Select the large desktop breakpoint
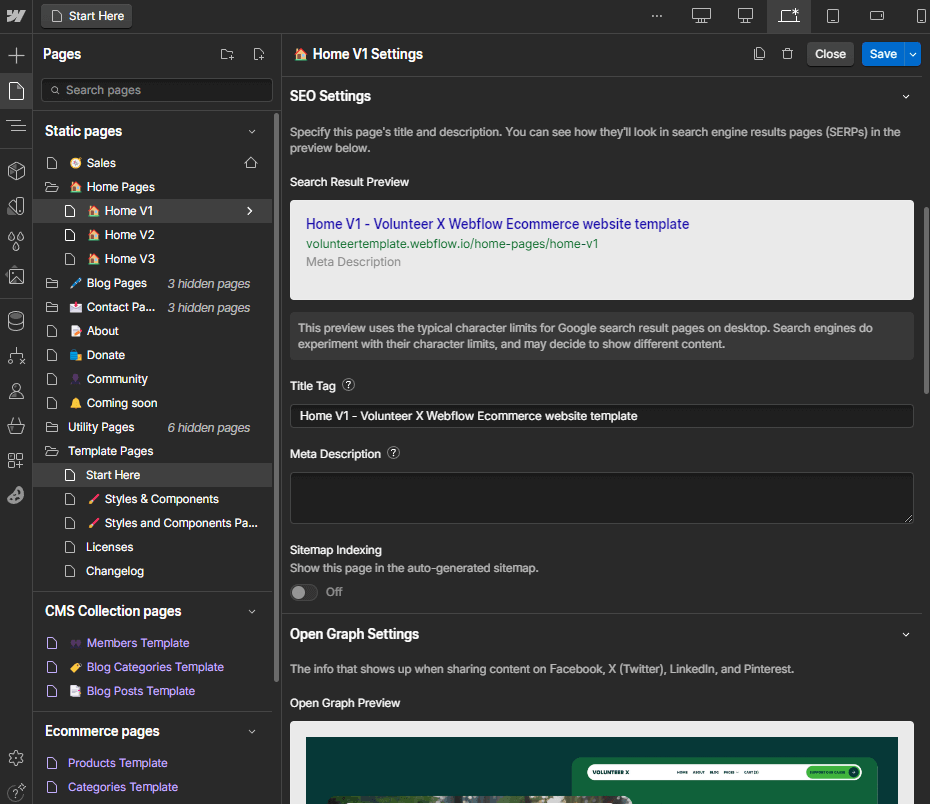Screen dimensions: 930x804 coord(701,15)
